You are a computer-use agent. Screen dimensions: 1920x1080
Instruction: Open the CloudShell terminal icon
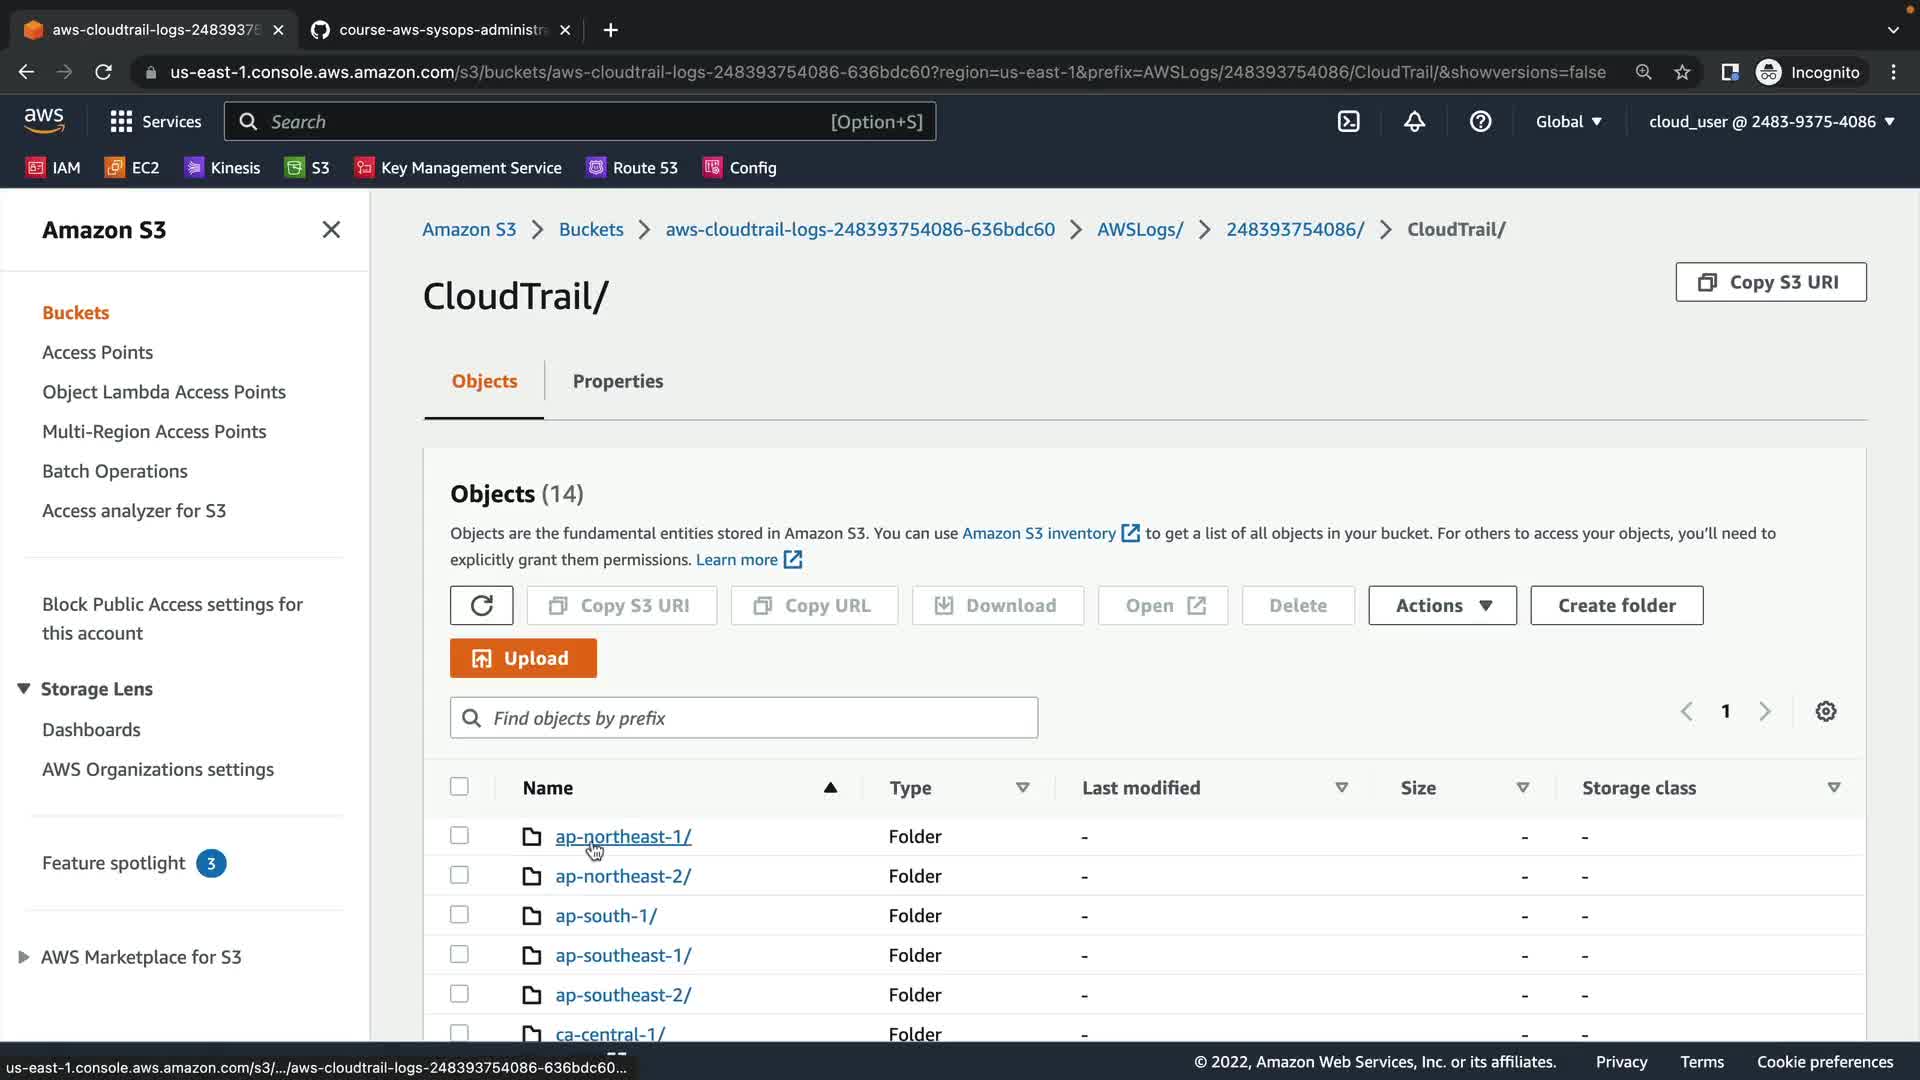1348,121
